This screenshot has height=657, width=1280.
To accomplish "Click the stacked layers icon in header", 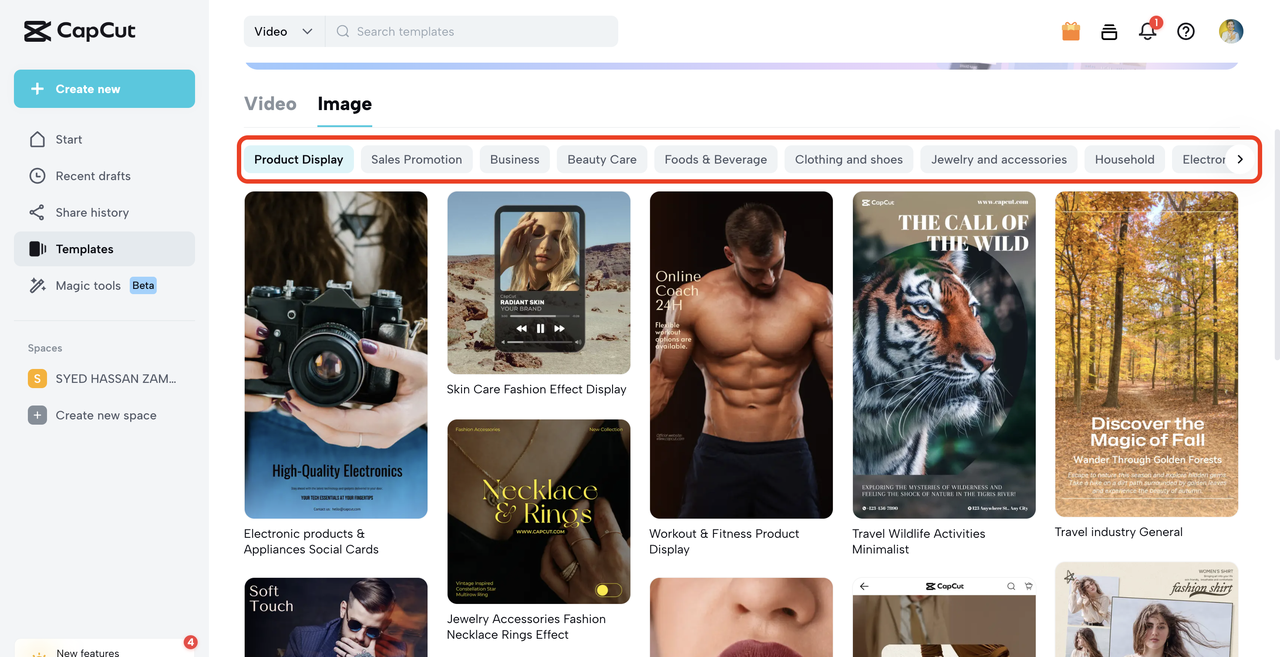I will coord(1109,31).
